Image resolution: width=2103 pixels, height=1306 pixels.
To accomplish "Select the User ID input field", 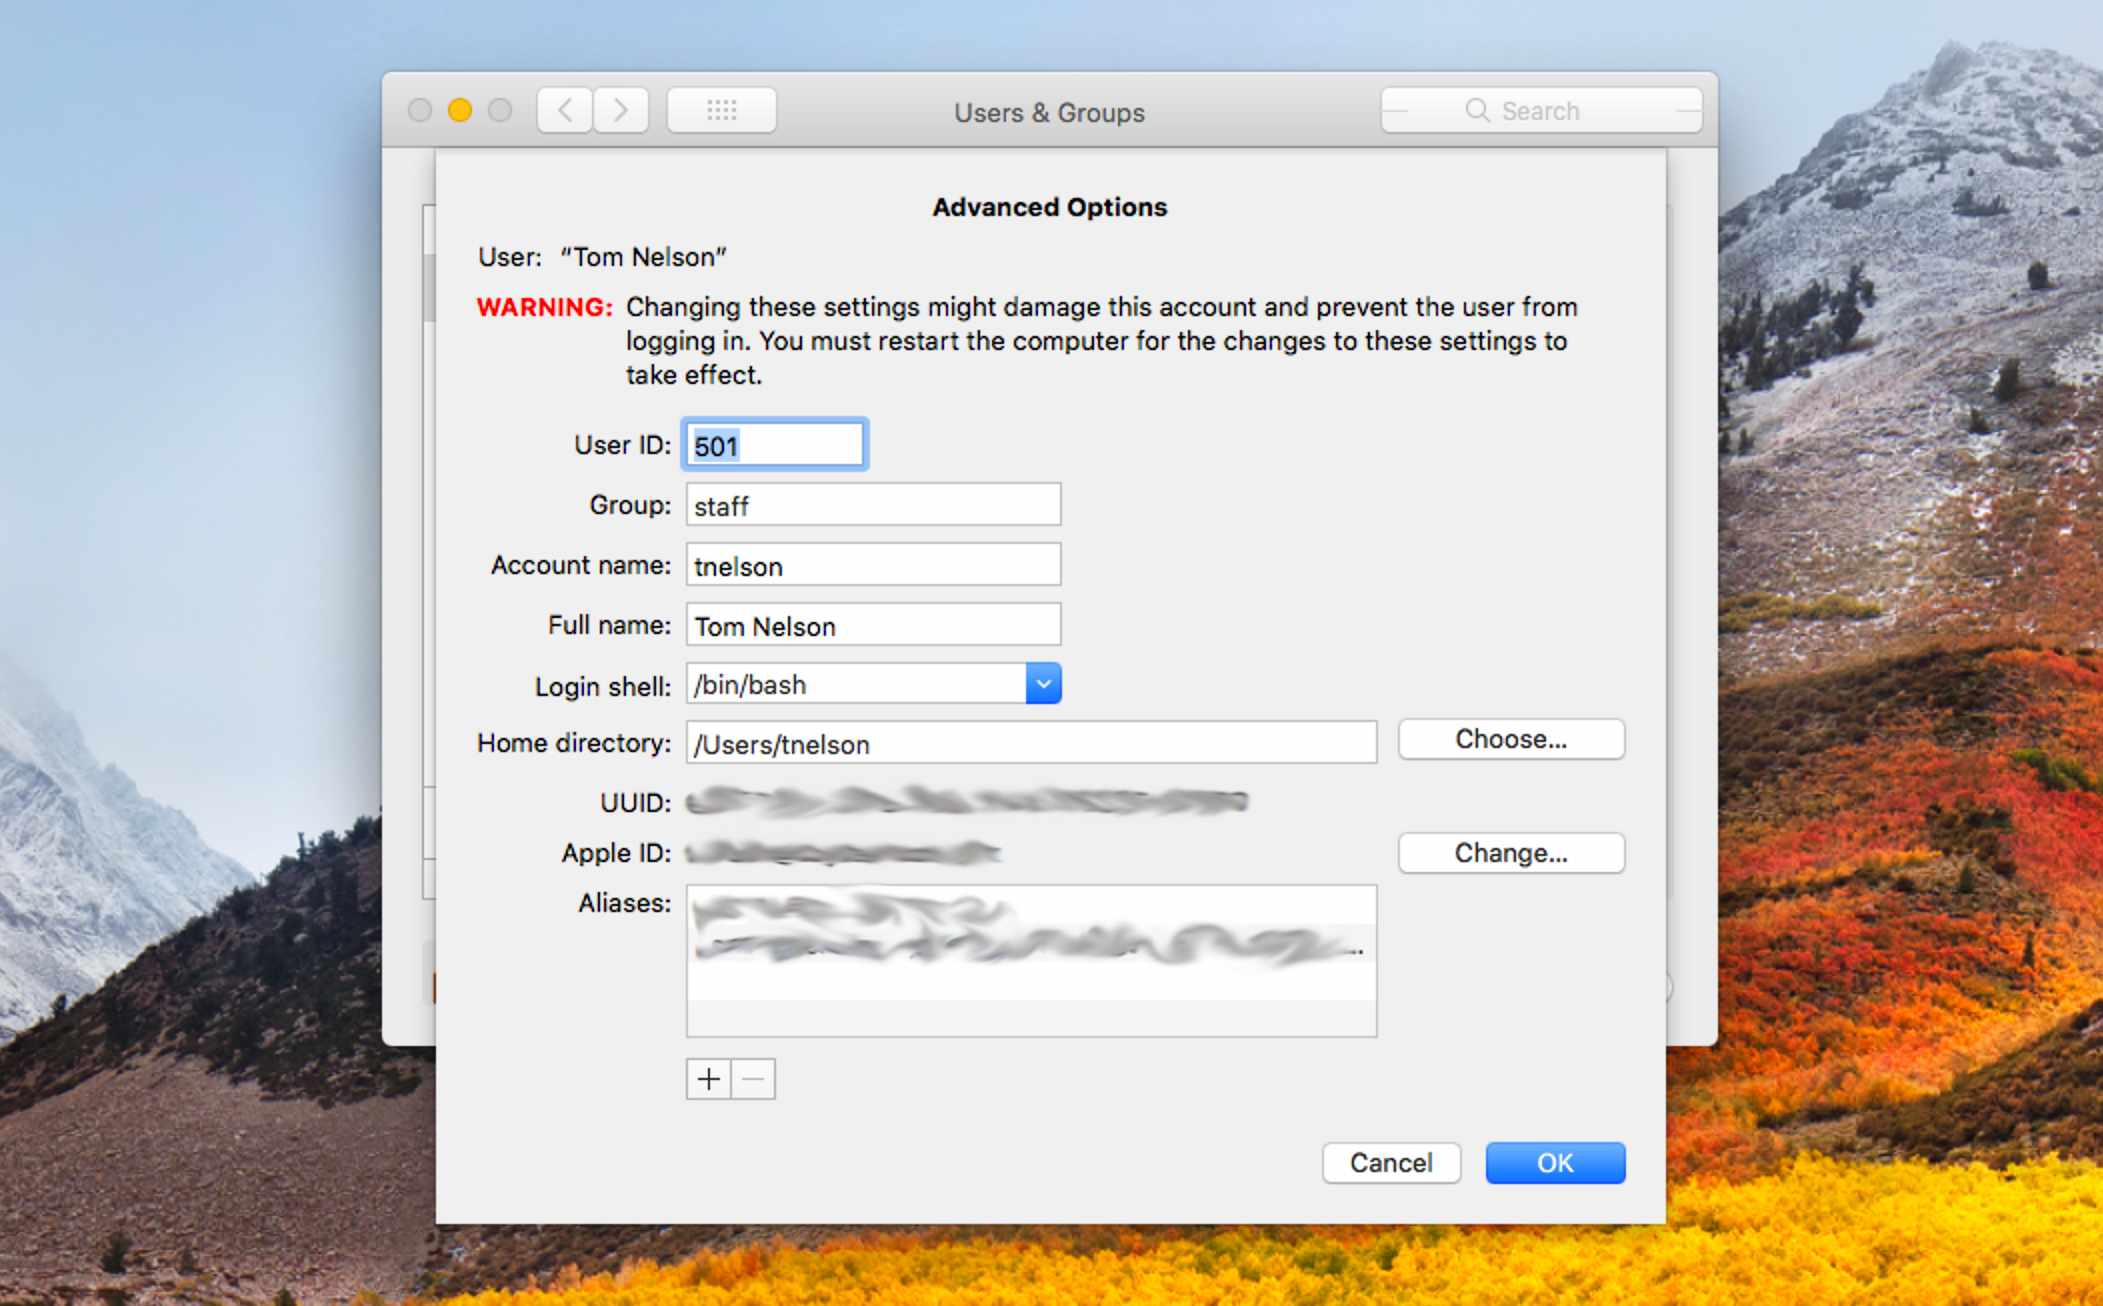I will (776, 444).
